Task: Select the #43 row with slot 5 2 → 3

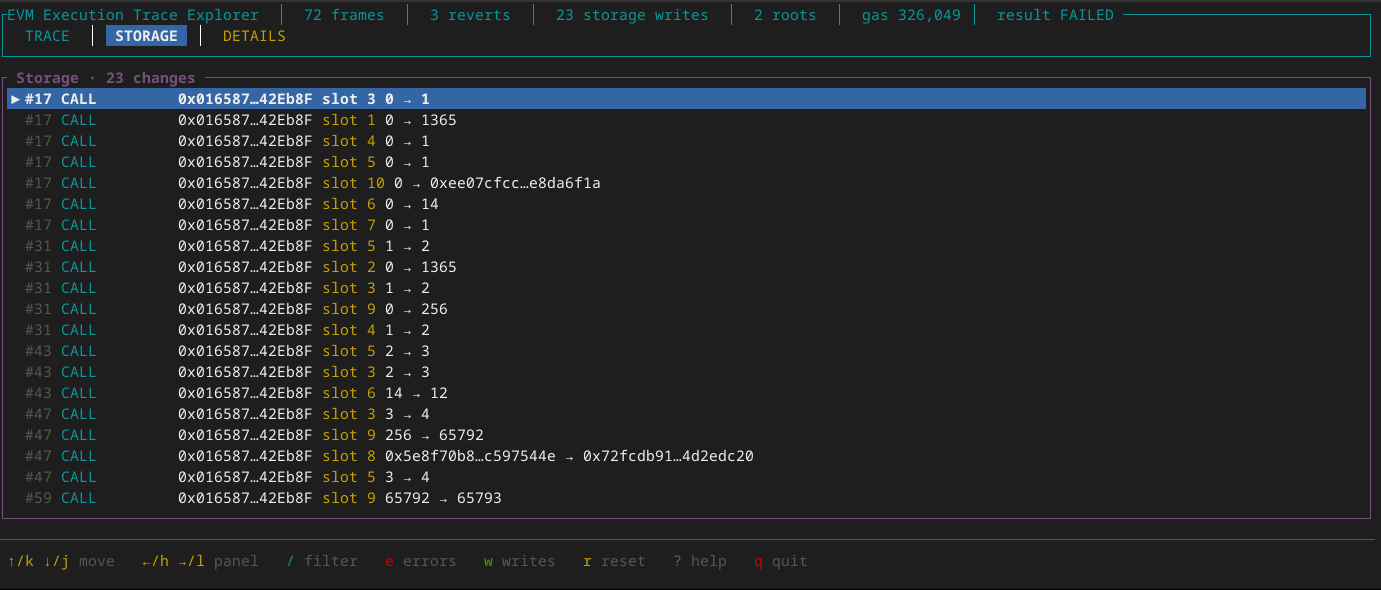Action: tap(687, 351)
